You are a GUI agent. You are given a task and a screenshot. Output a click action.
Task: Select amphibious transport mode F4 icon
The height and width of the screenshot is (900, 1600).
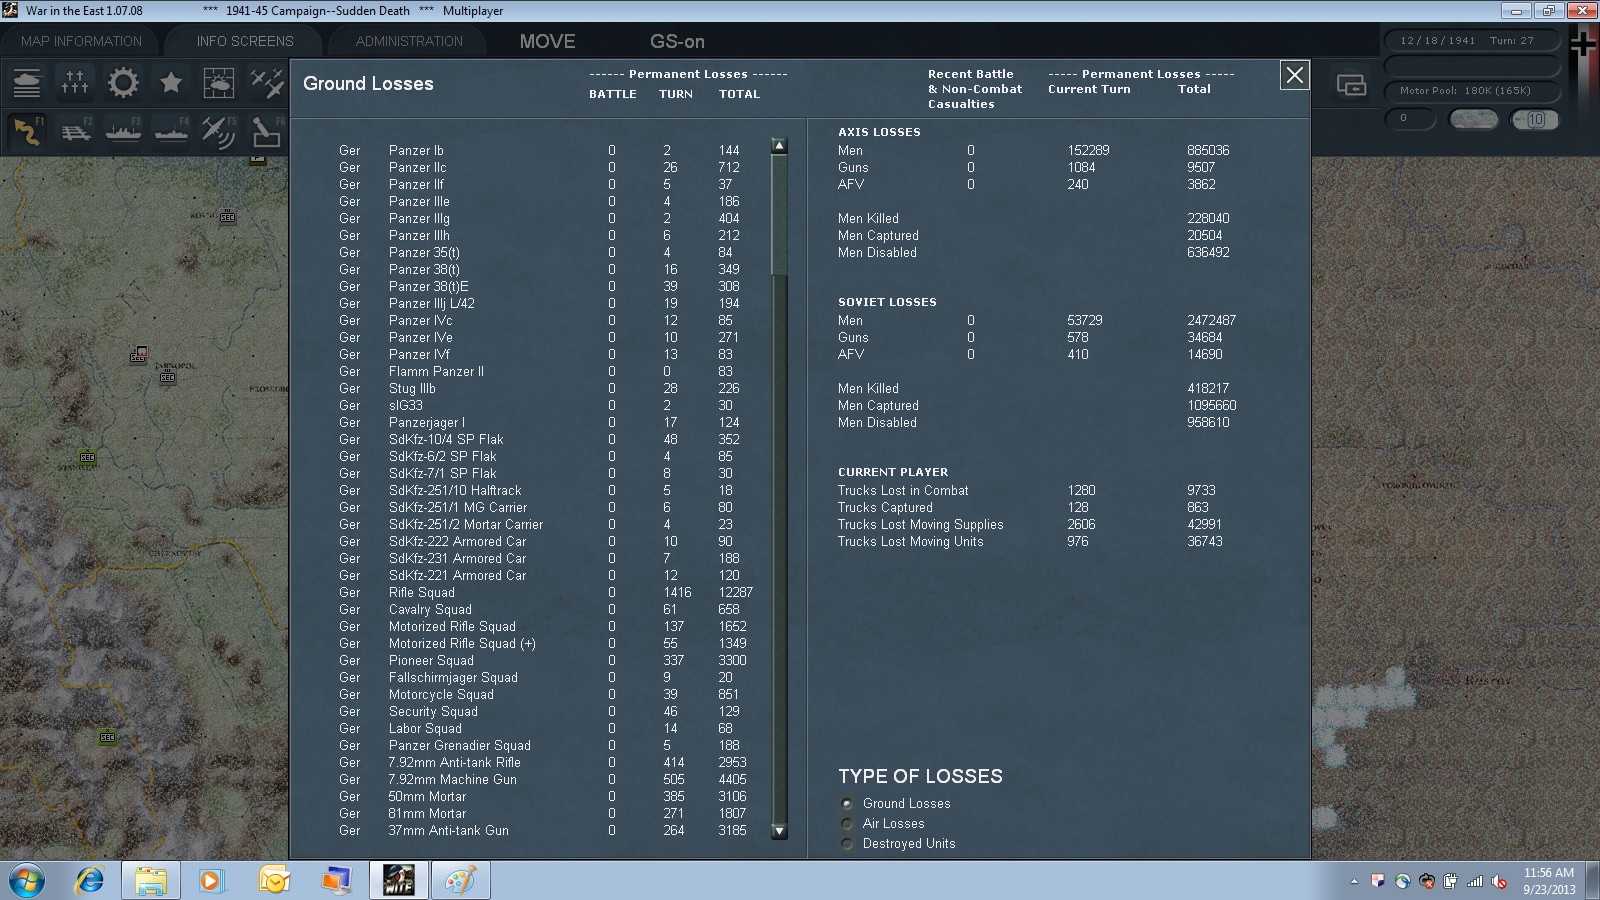171,131
